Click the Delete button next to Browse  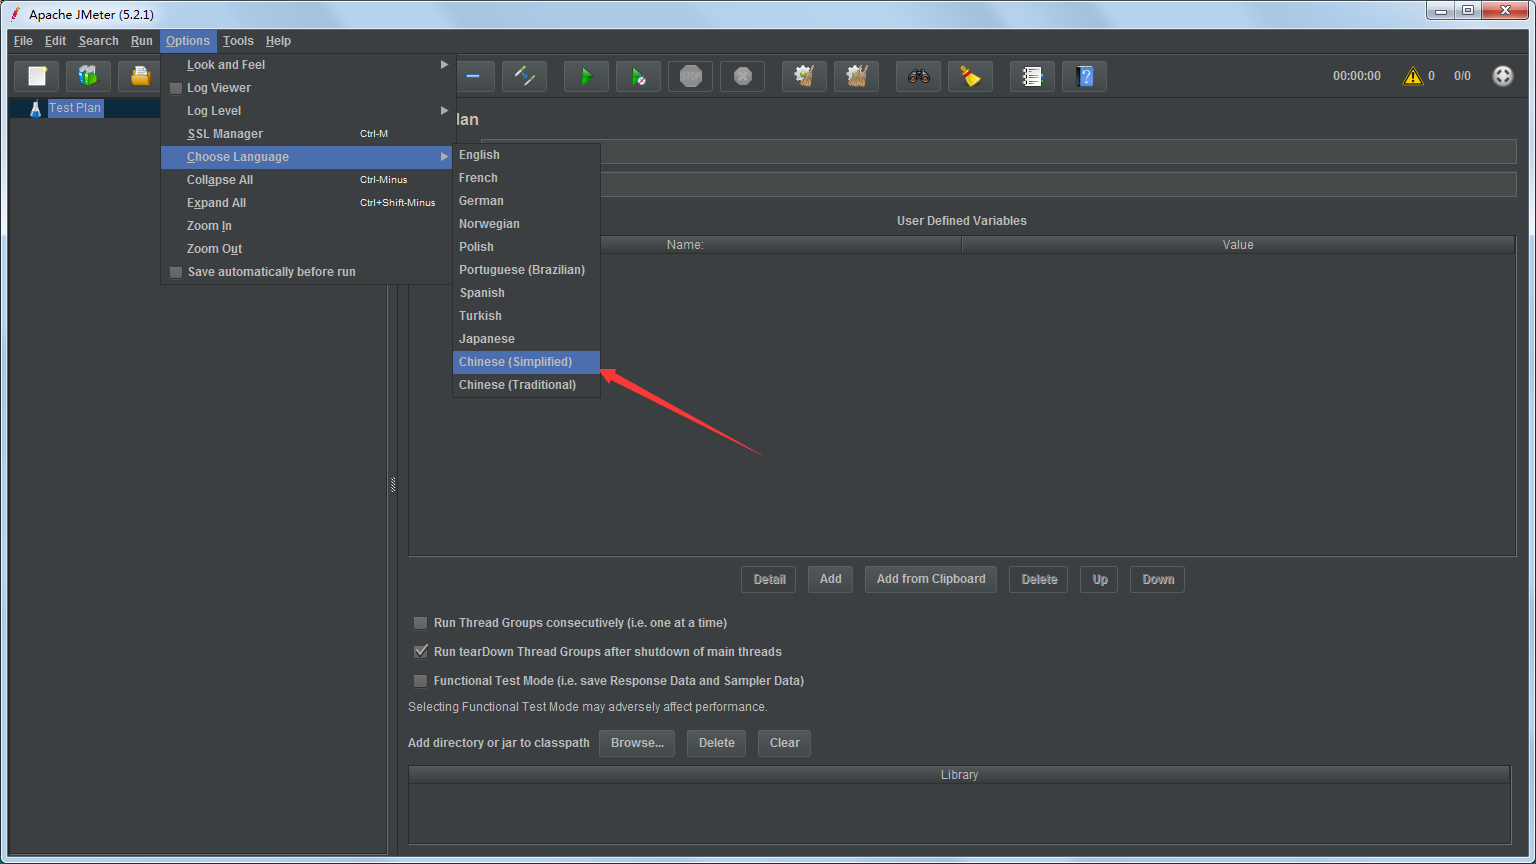click(716, 743)
